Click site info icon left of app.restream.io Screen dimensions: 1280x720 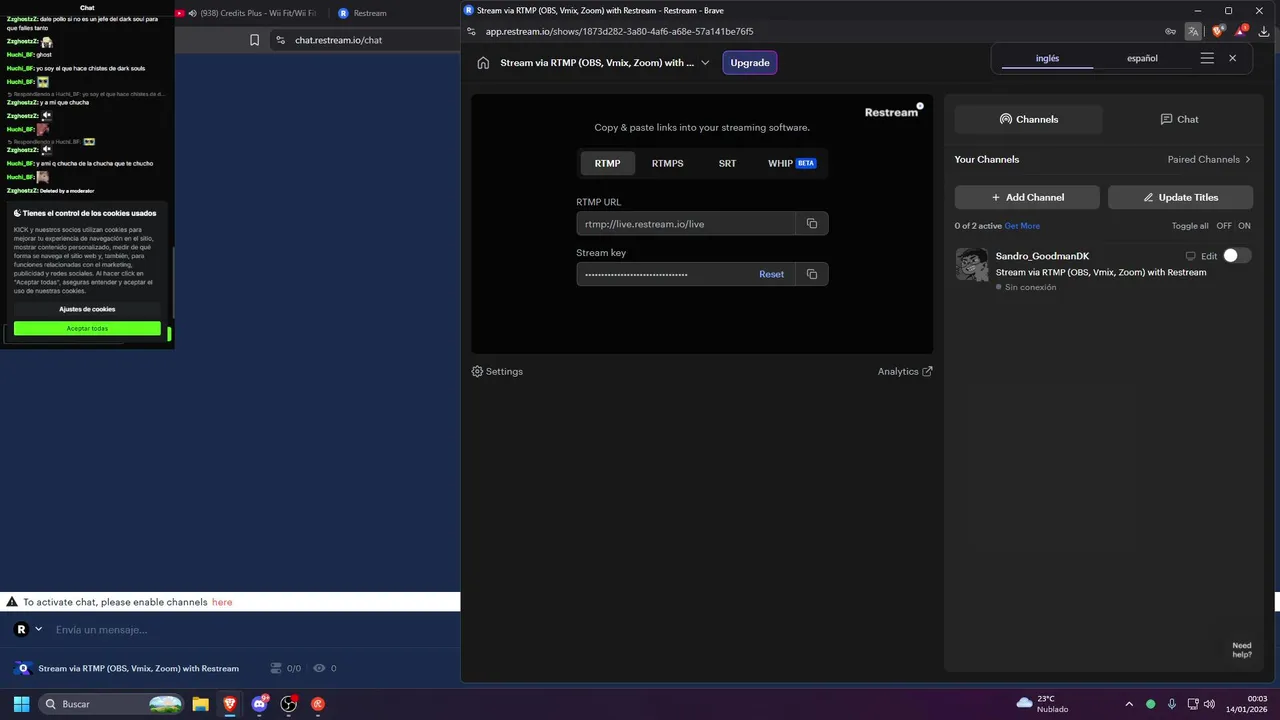(x=472, y=31)
